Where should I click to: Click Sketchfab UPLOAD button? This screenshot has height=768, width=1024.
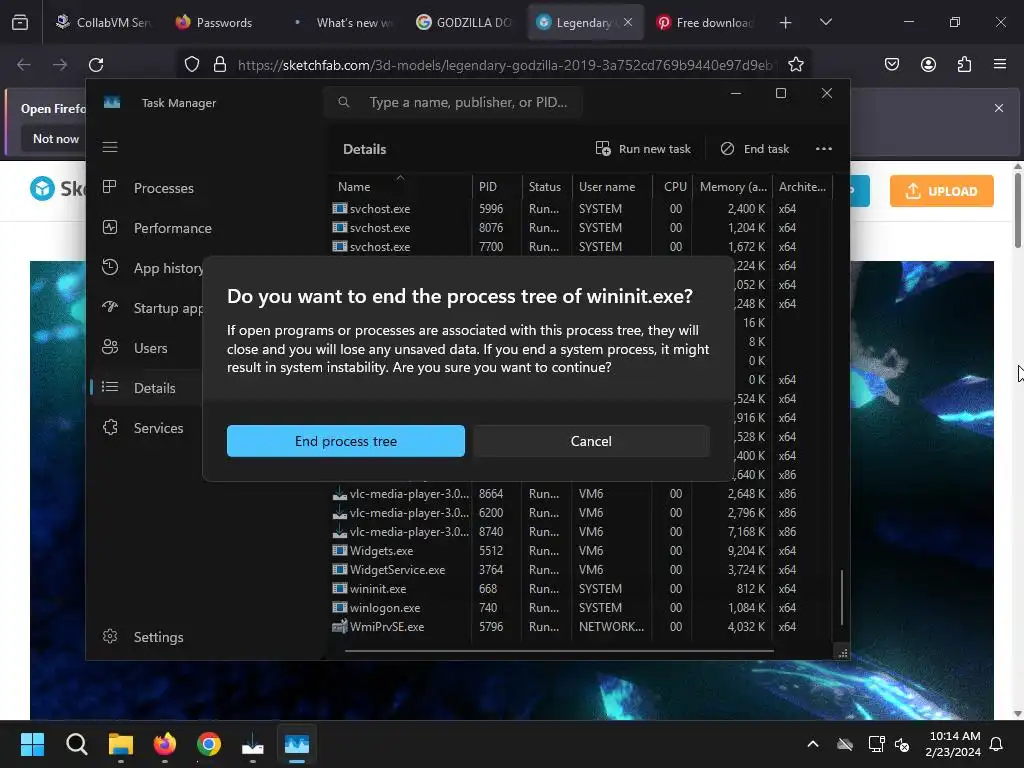pyautogui.click(x=942, y=191)
